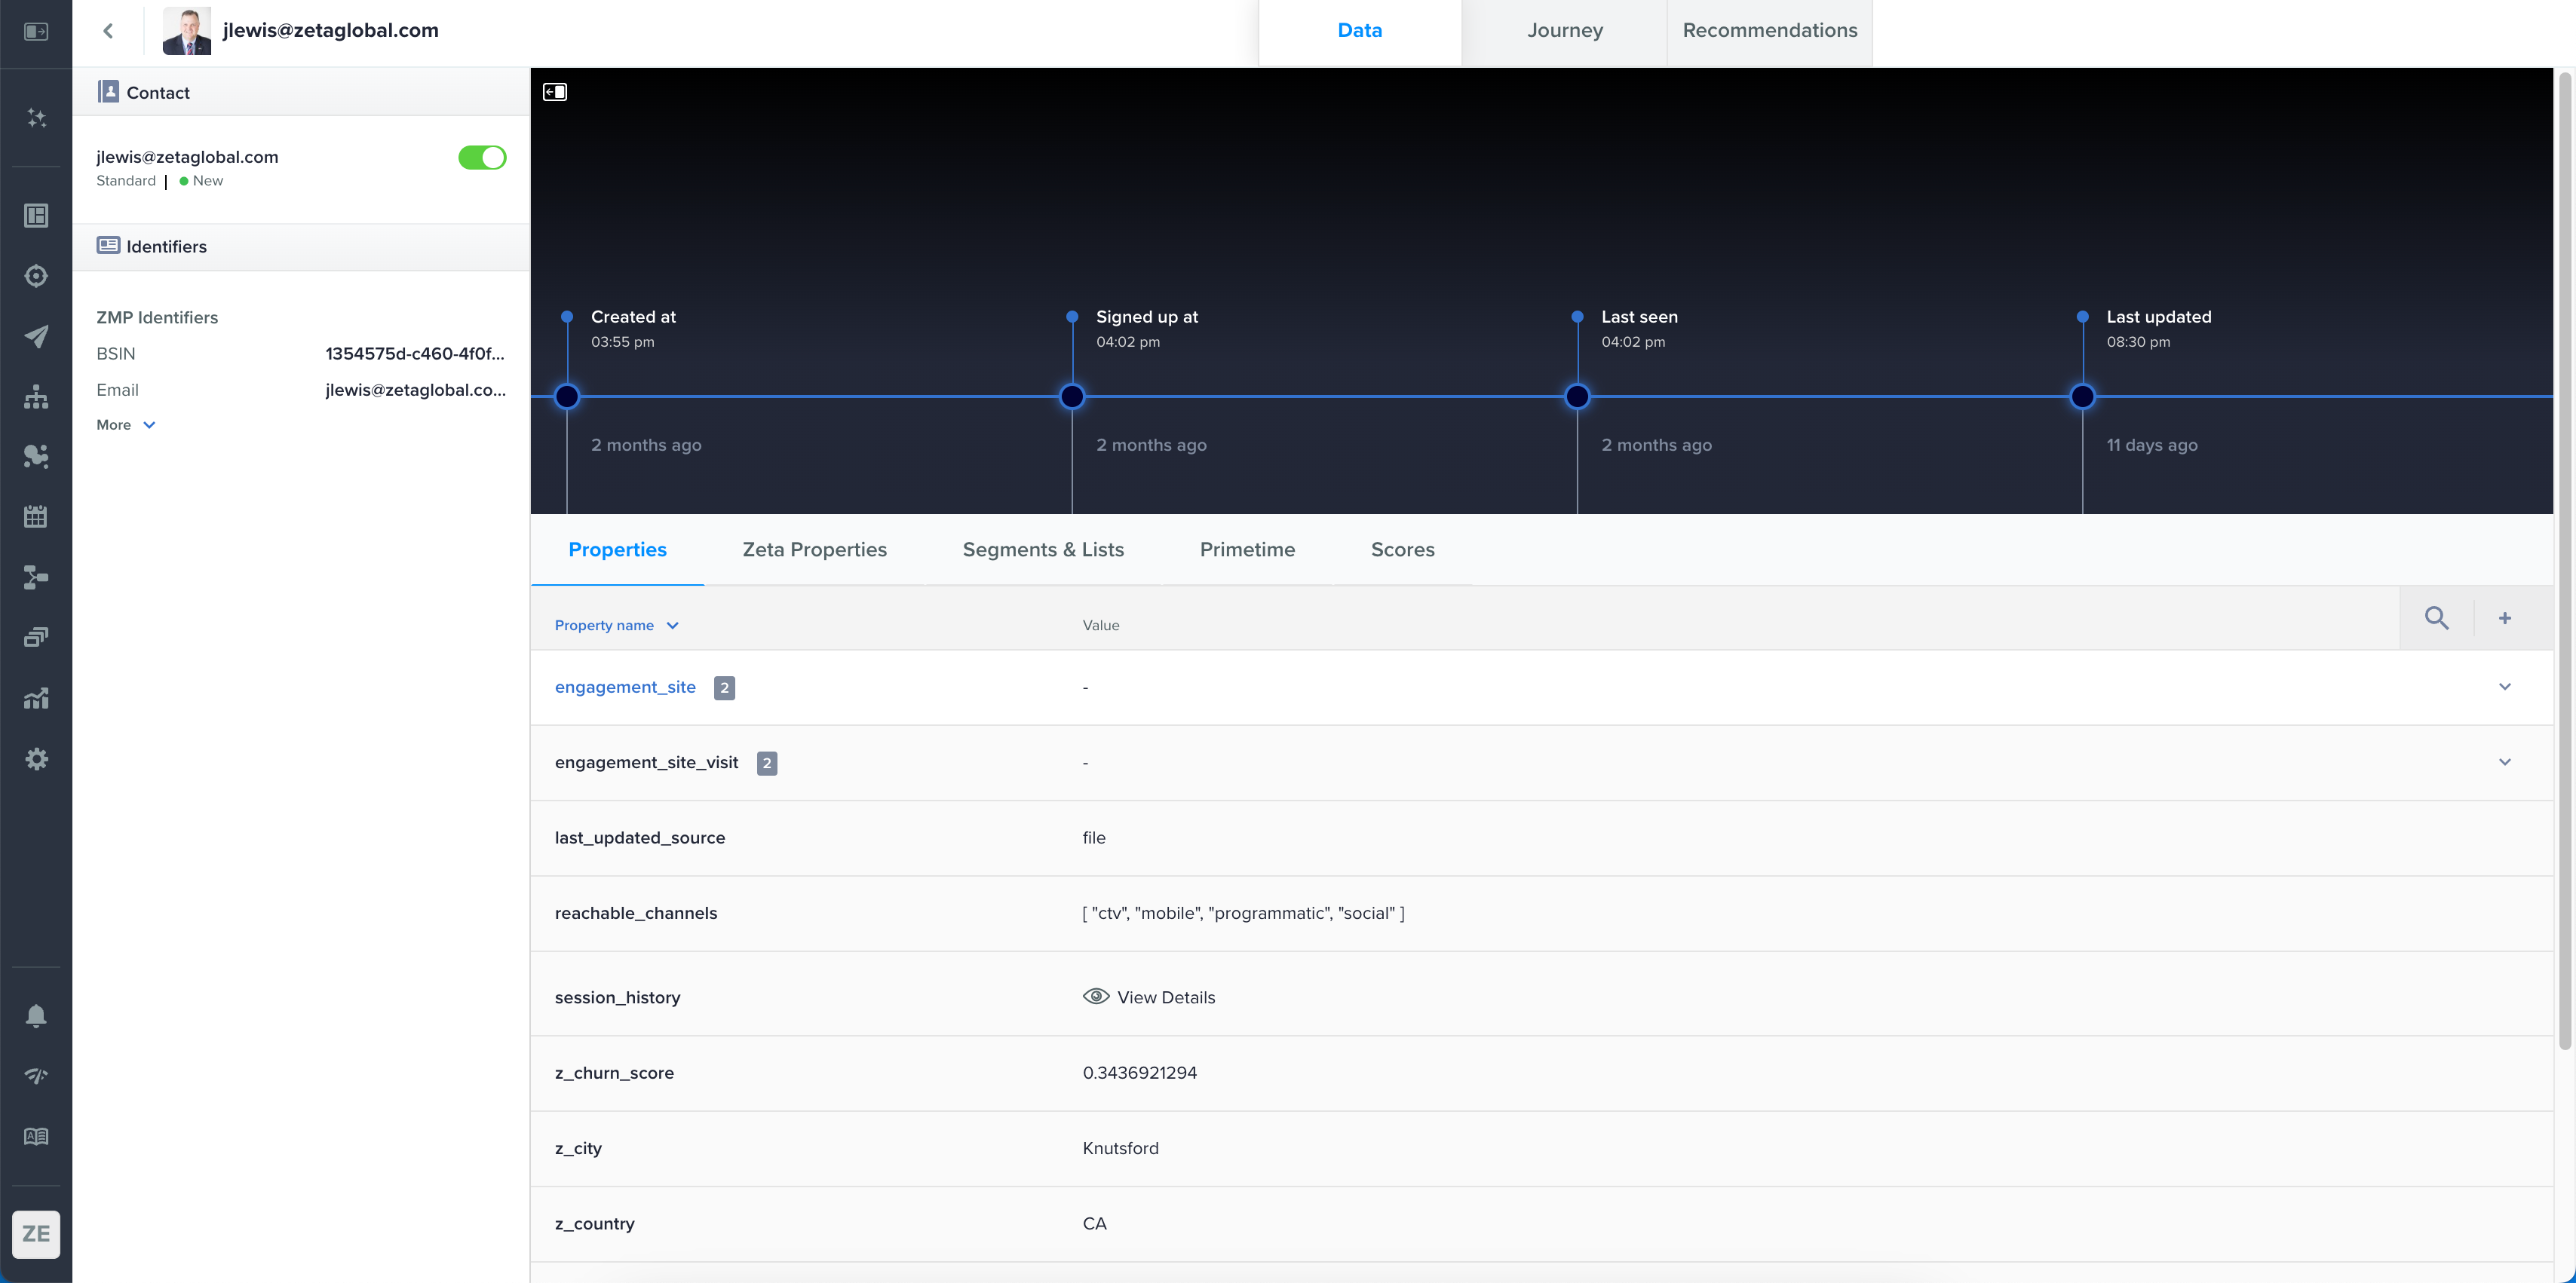Expand the engagement_site row chevron
This screenshot has height=1283, width=2576.
(x=2504, y=687)
